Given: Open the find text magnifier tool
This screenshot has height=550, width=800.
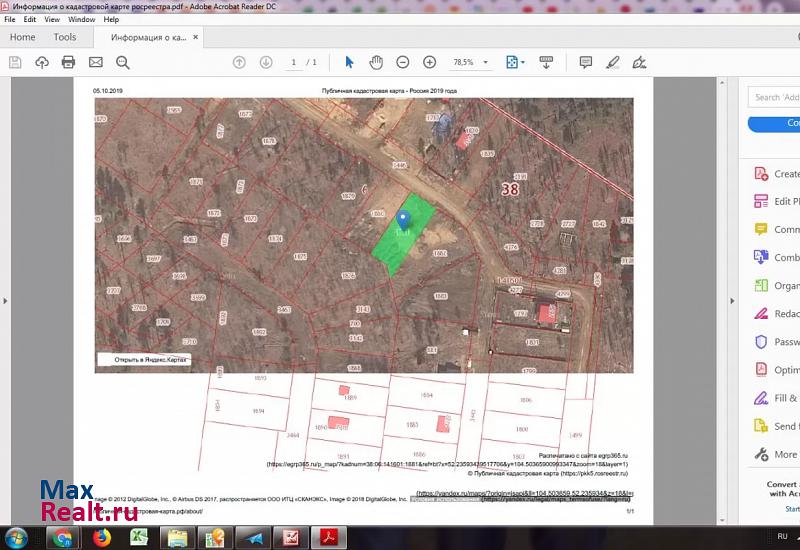Looking at the screenshot, I should [x=123, y=62].
